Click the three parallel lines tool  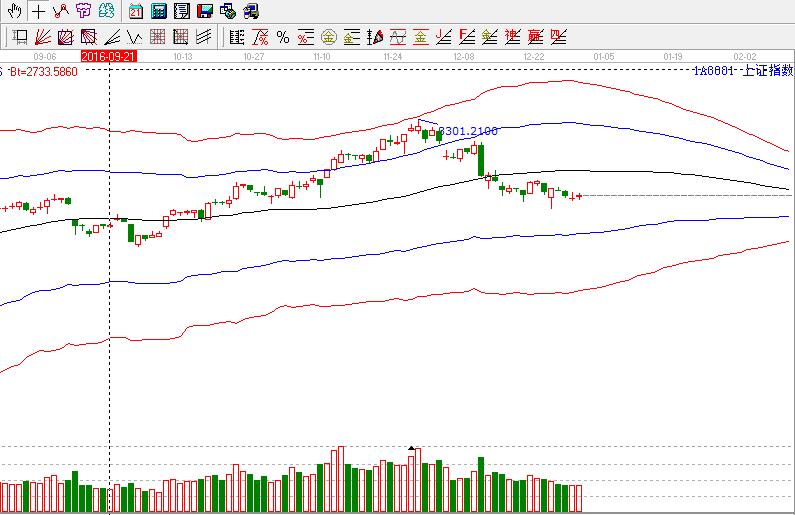tap(204, 38)
